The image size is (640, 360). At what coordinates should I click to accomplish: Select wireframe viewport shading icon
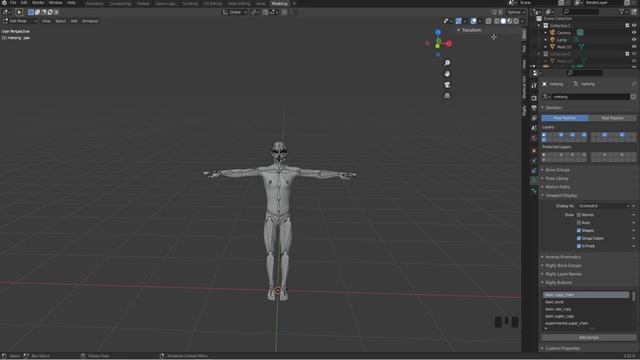[x=497, y=21]
